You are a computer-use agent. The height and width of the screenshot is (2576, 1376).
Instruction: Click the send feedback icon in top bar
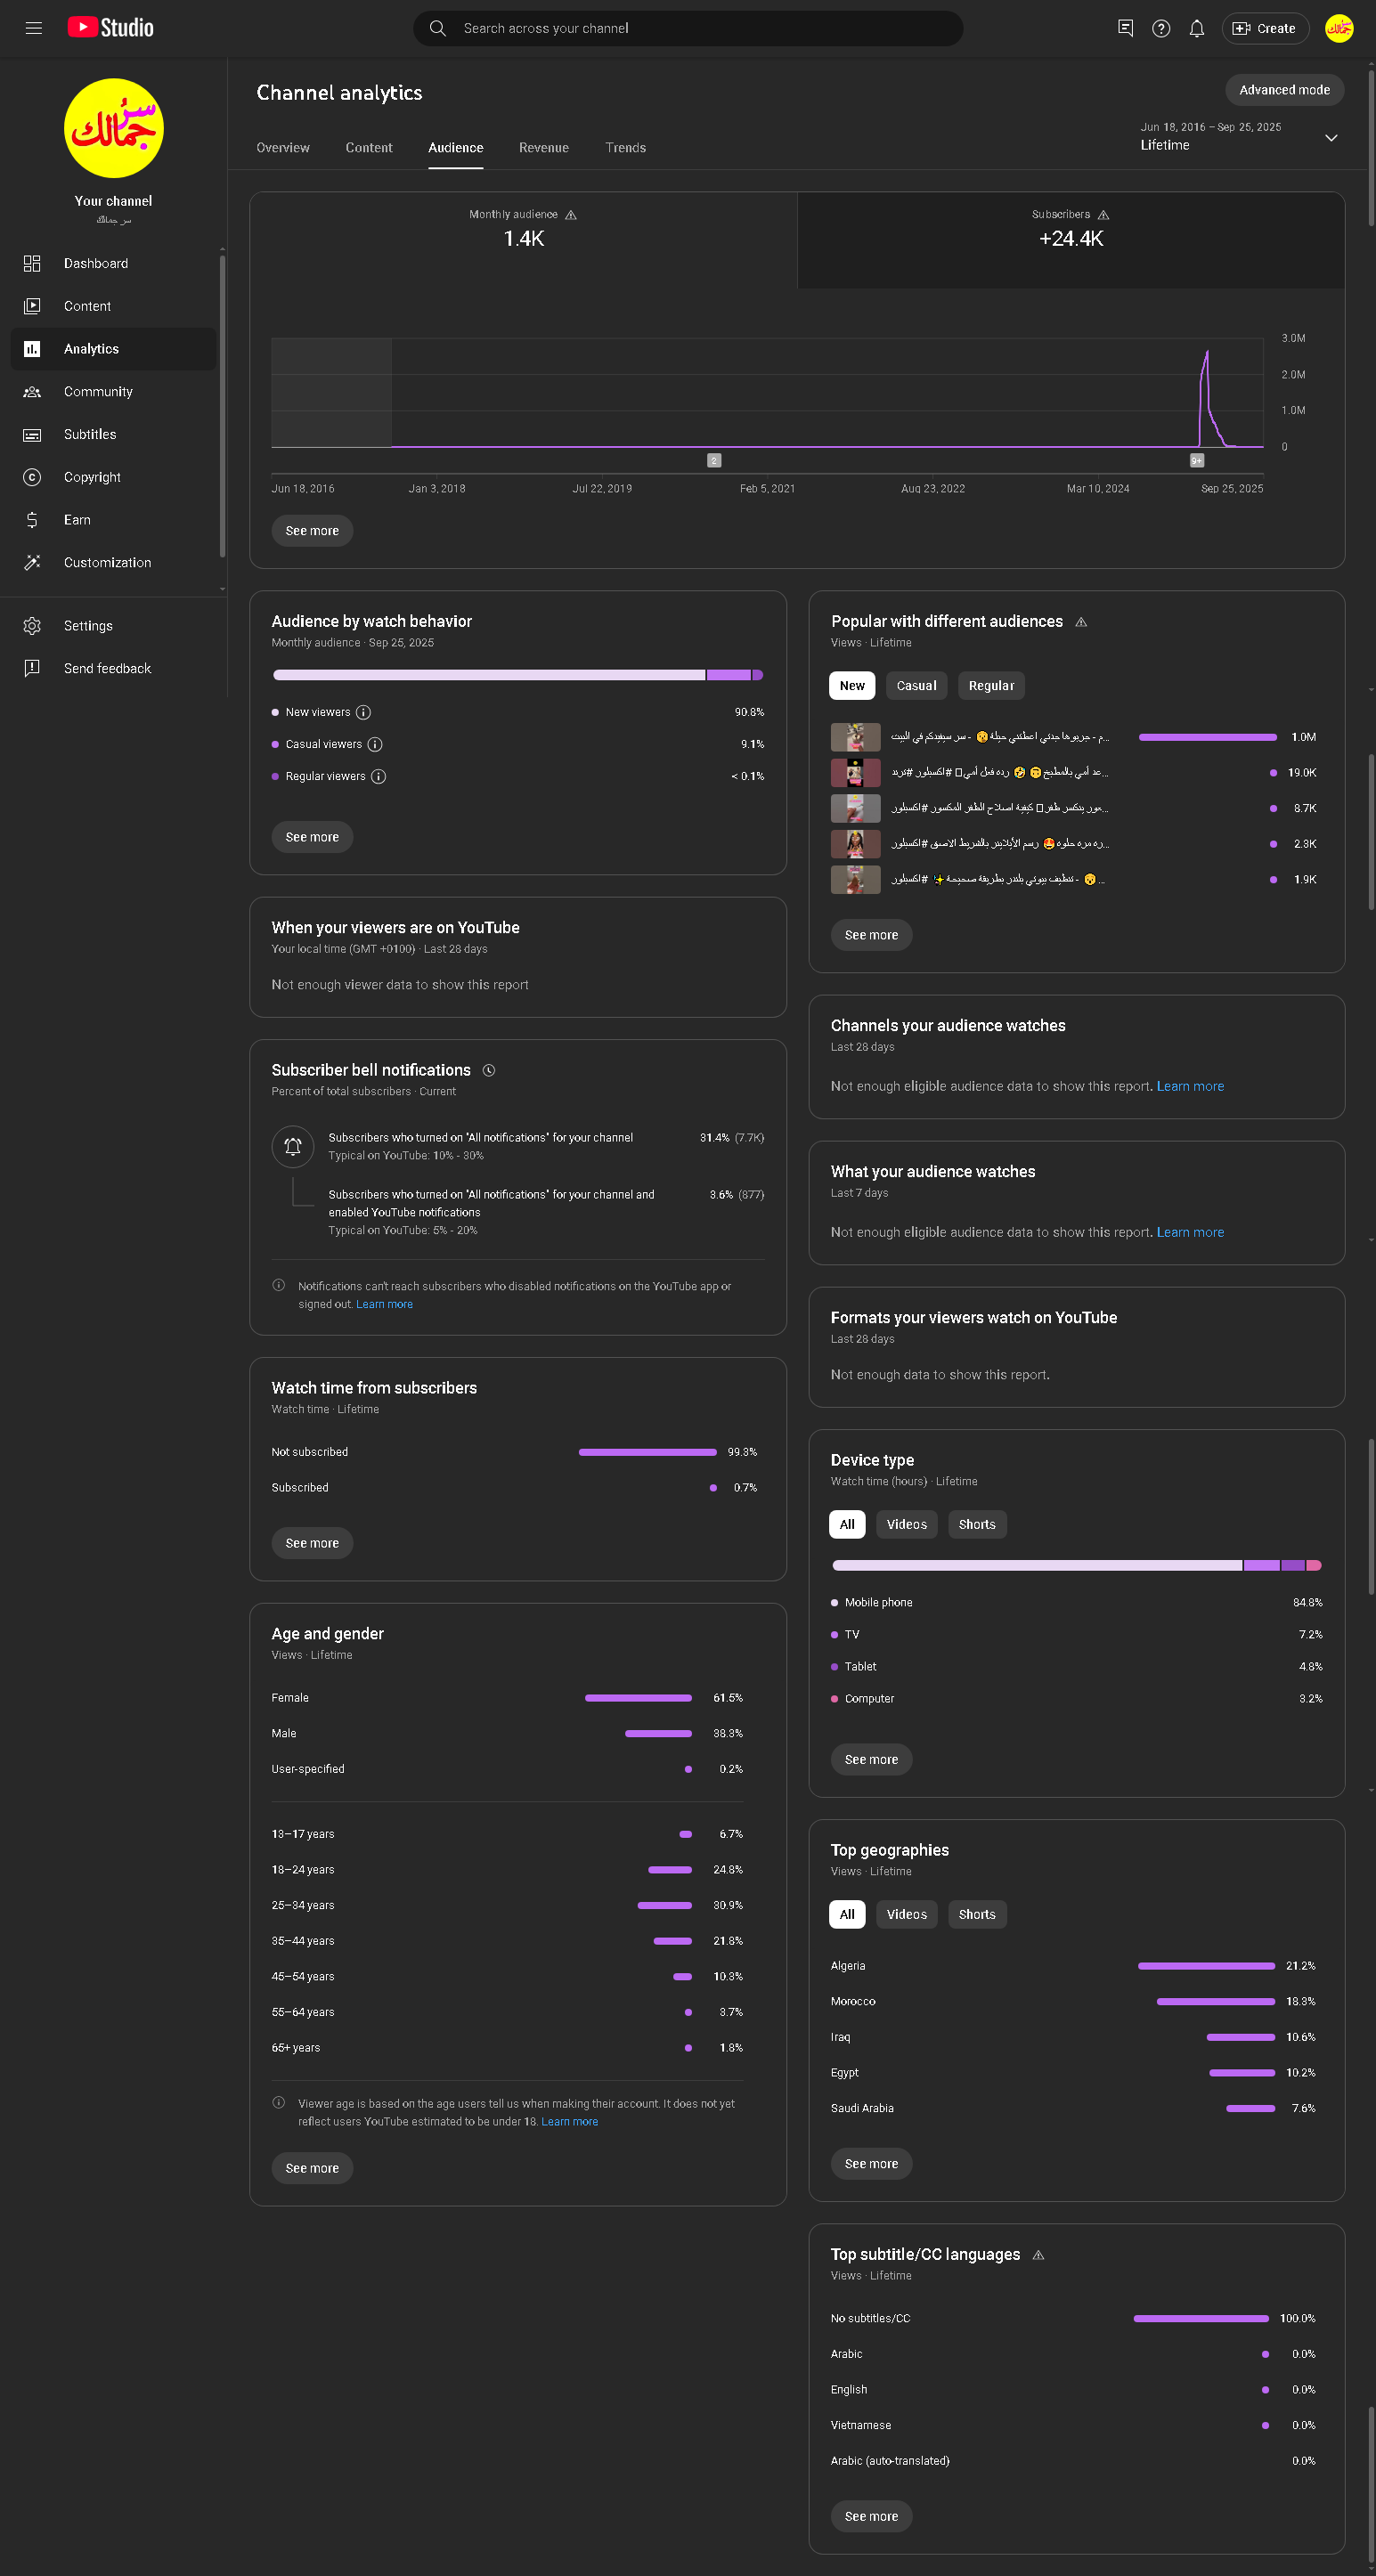coord(1125,28)
